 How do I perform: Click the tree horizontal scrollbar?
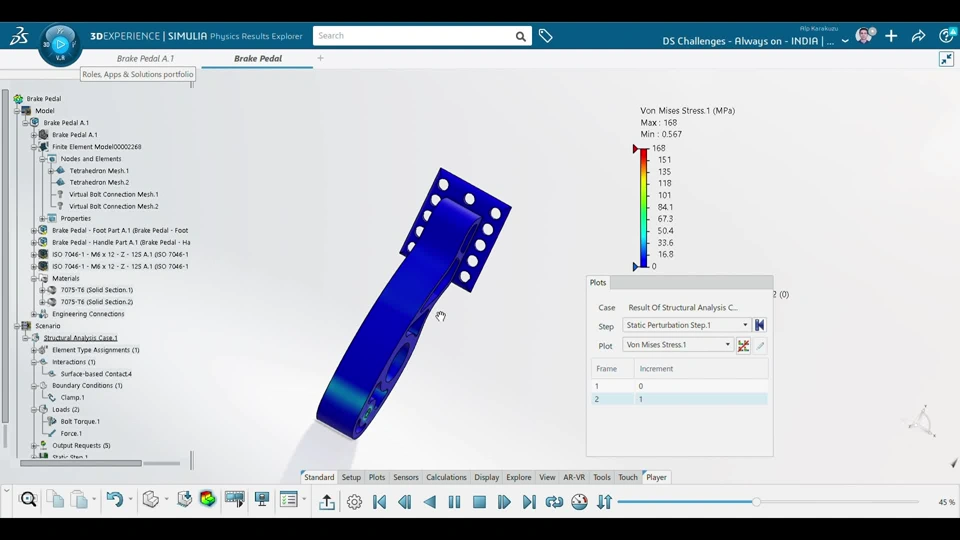click(x=81, y=463)
